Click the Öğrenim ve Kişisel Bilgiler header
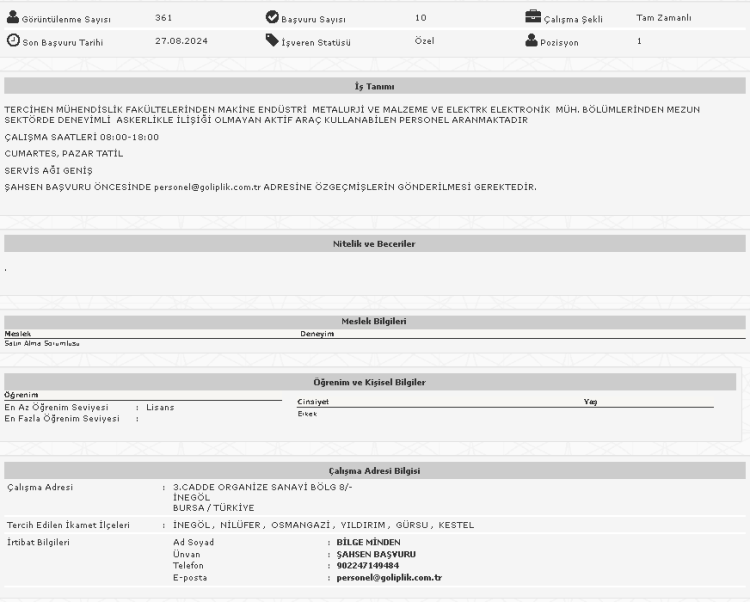The image size is (750, 602). point(370,382)
